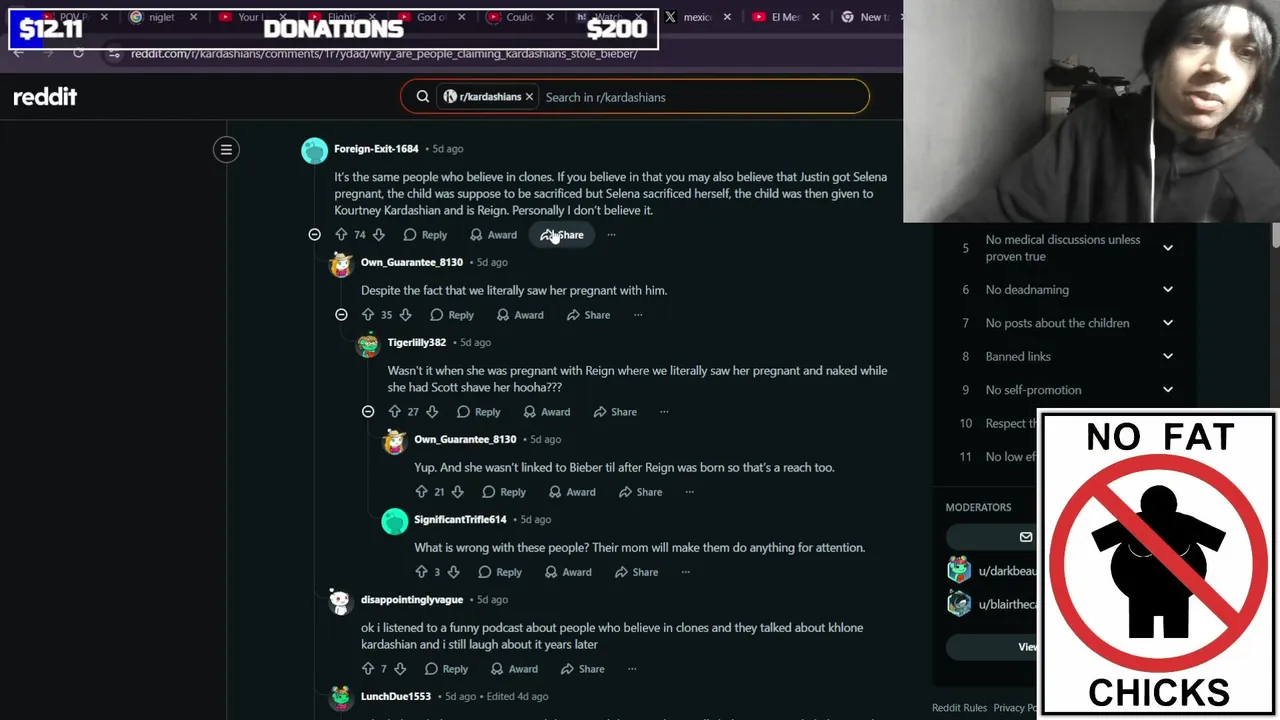Image resolution: width=1280 pixels, height=720 pixels.
Task: Remove the r/kardashians search filter chip
Action: pyautogui.click(x=529, y=97)
